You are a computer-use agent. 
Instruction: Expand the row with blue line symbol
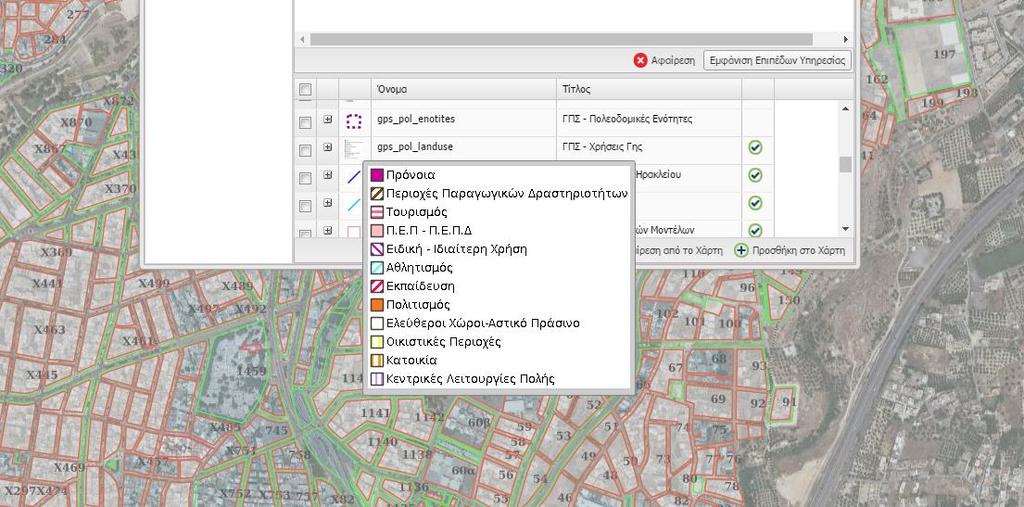328,175
